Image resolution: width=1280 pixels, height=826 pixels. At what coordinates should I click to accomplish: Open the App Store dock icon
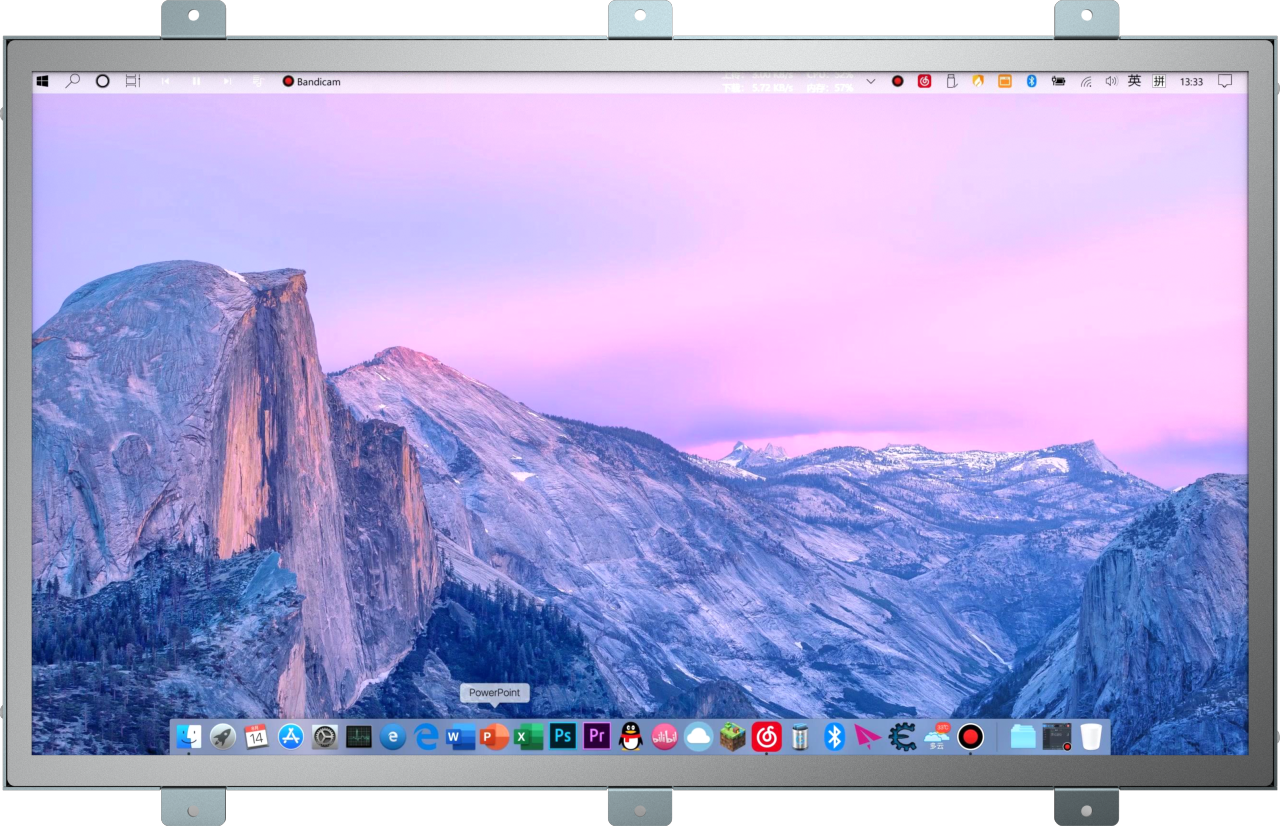pos(291,737)
